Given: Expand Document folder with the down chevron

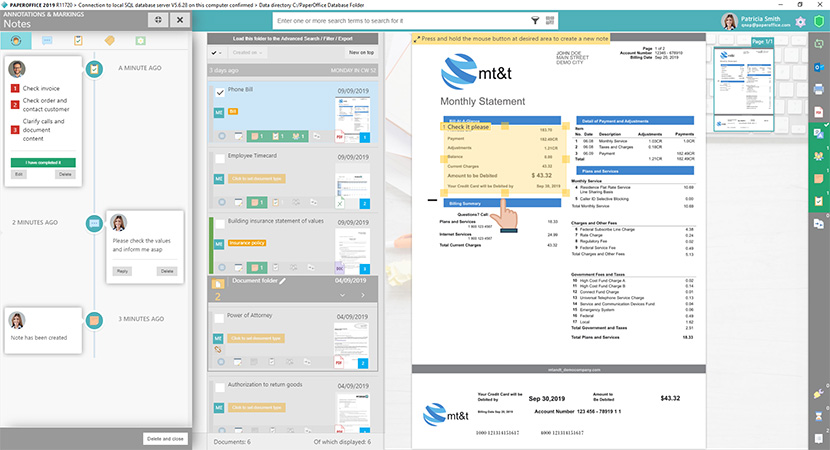Looking at the screenshot, I should (342, 295).
